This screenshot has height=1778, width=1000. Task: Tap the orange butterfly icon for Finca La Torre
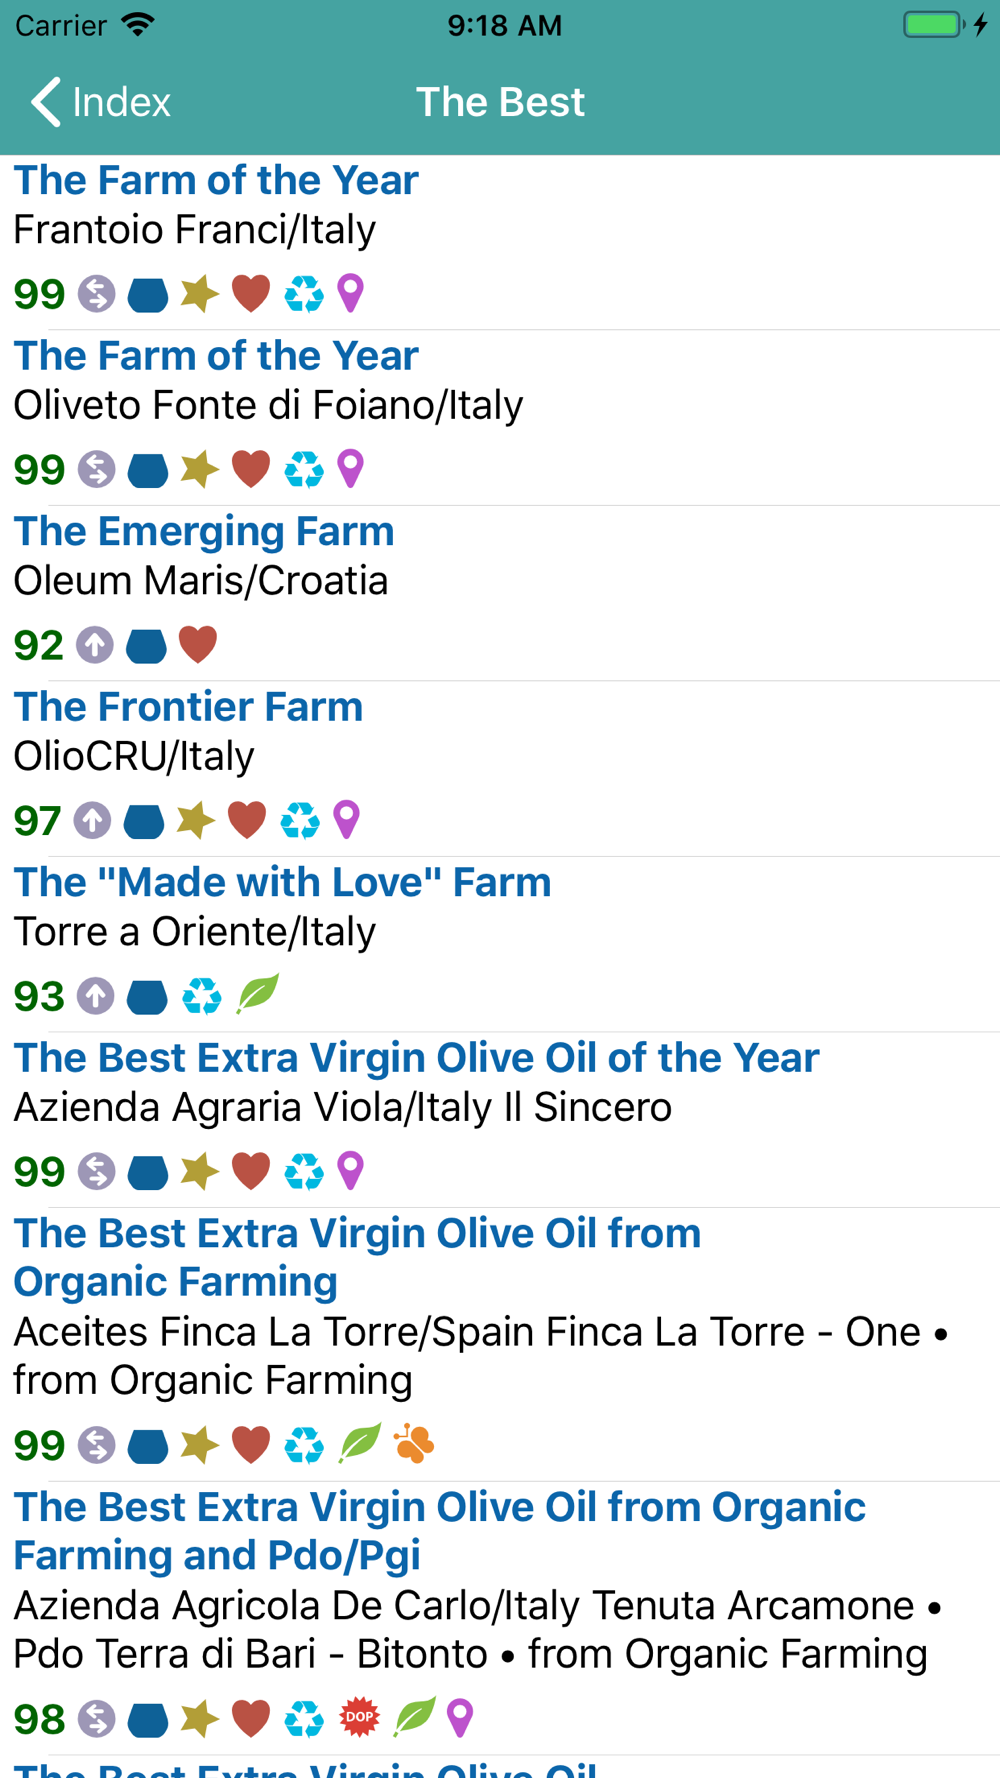coord(414,1444)
